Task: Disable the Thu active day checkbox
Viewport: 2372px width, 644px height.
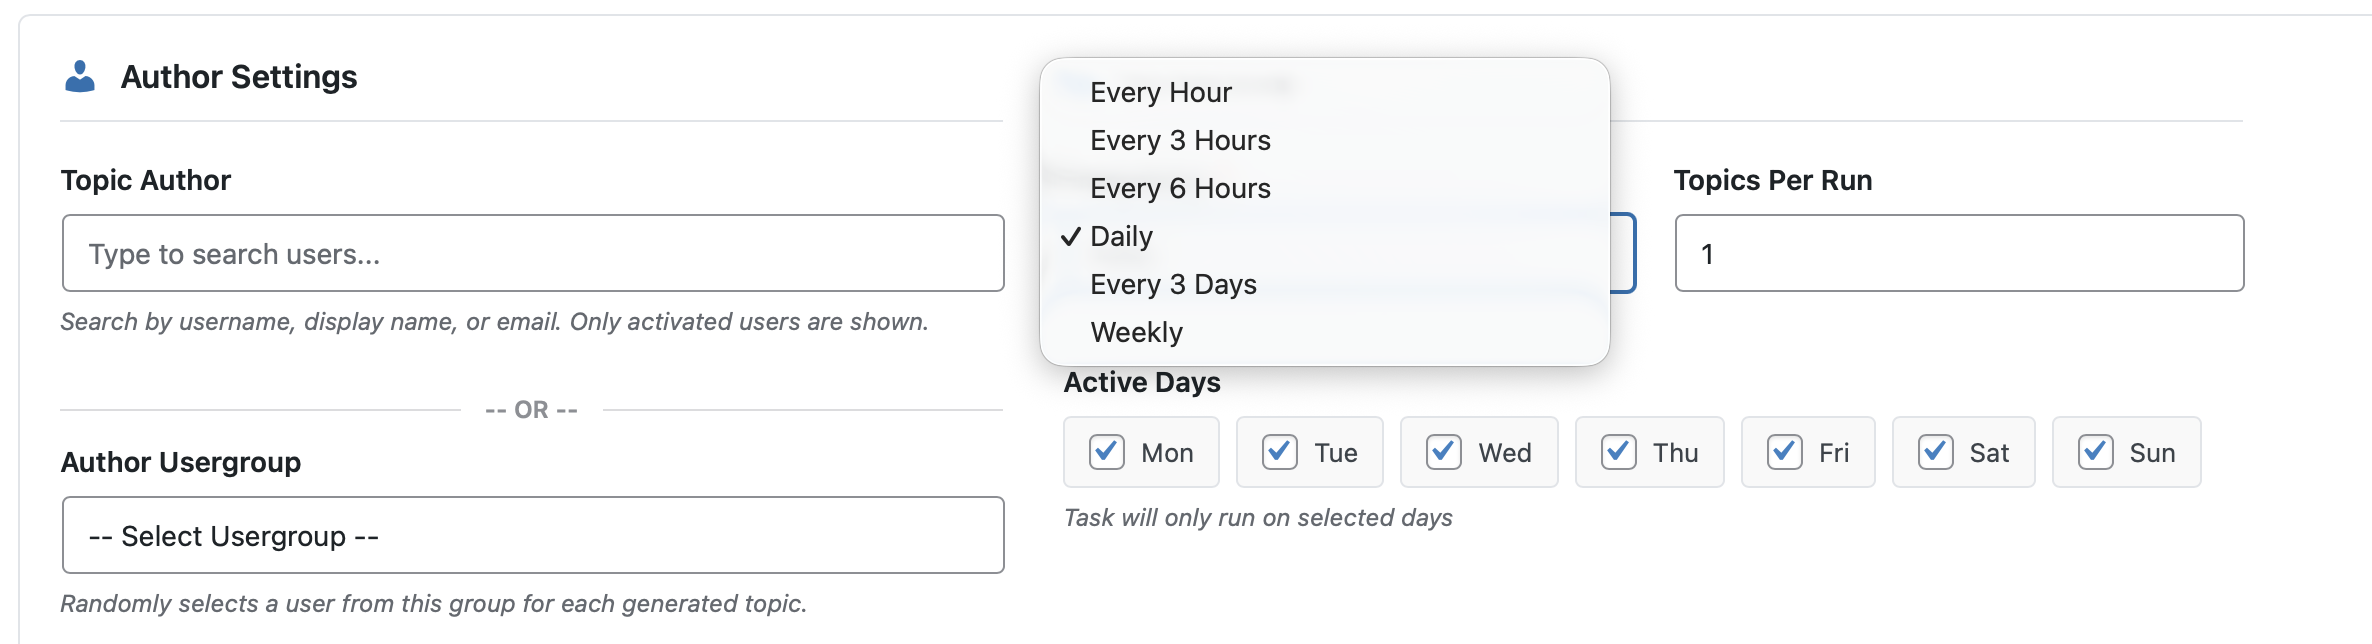Action: tap(1619, 452)
